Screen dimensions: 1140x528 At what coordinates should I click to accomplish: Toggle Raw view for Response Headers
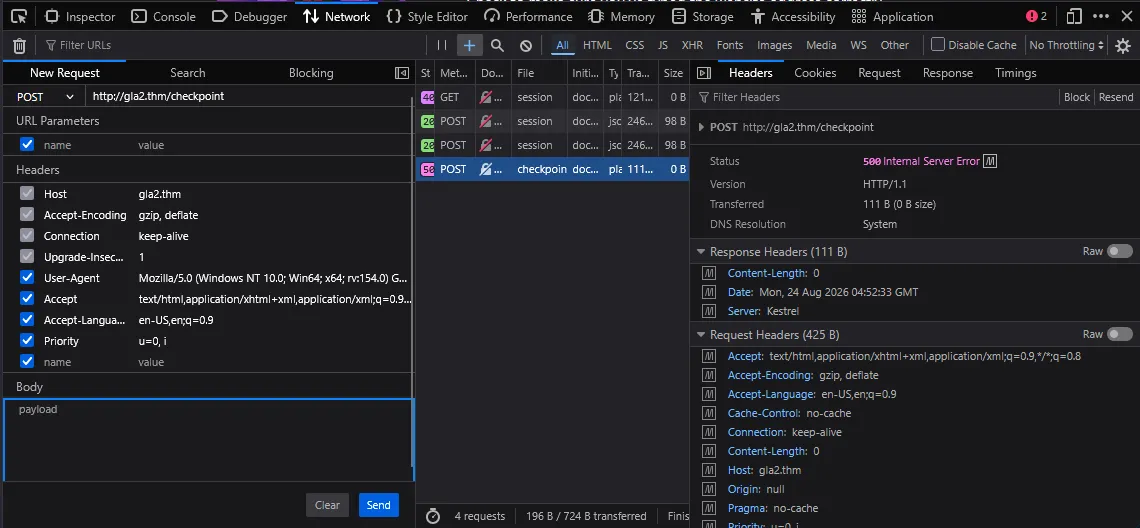[1120, 252]
